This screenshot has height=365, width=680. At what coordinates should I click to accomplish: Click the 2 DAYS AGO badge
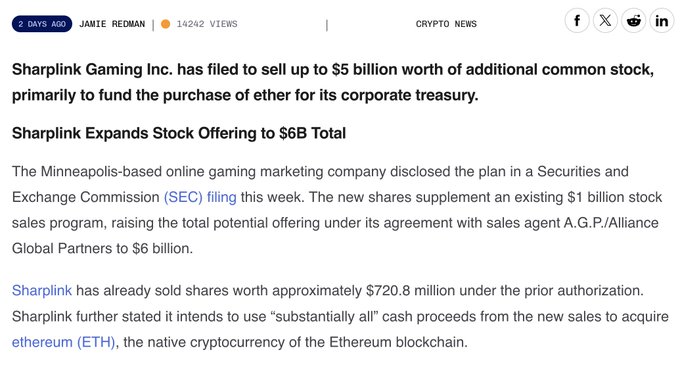point(42,24)
